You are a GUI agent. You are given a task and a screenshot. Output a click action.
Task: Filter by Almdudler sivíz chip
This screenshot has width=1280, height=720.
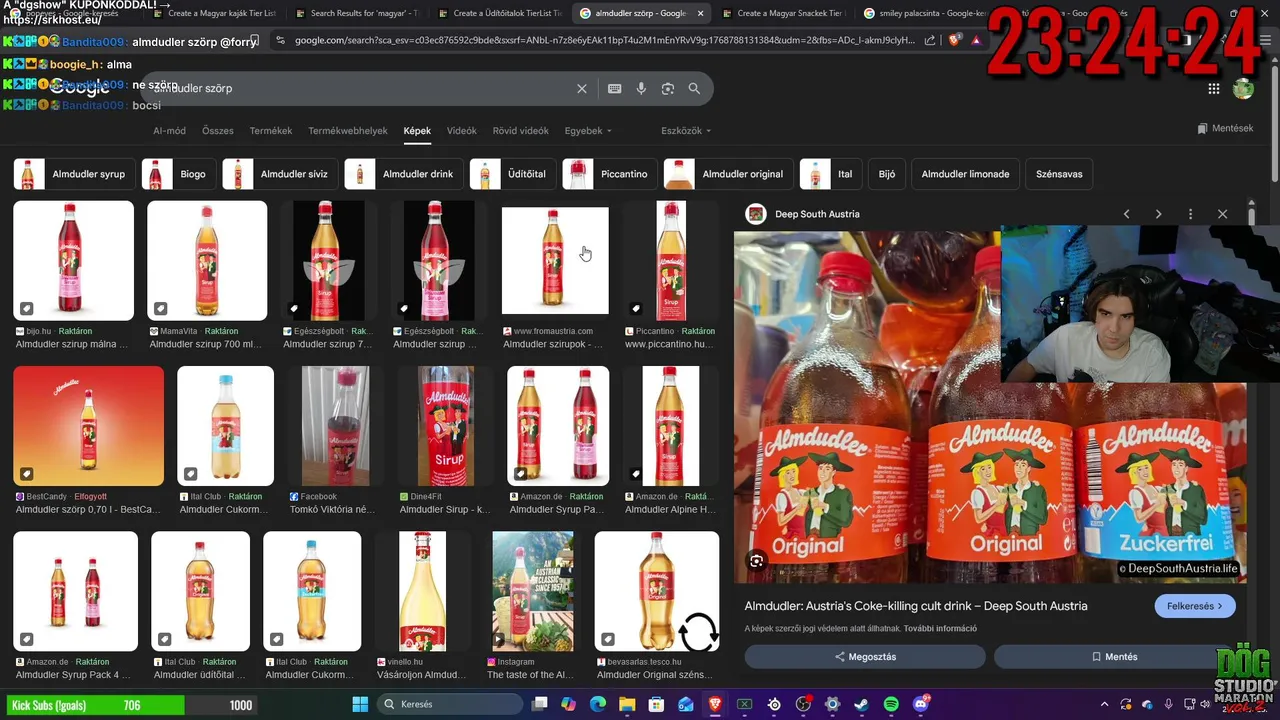[279, 174]
